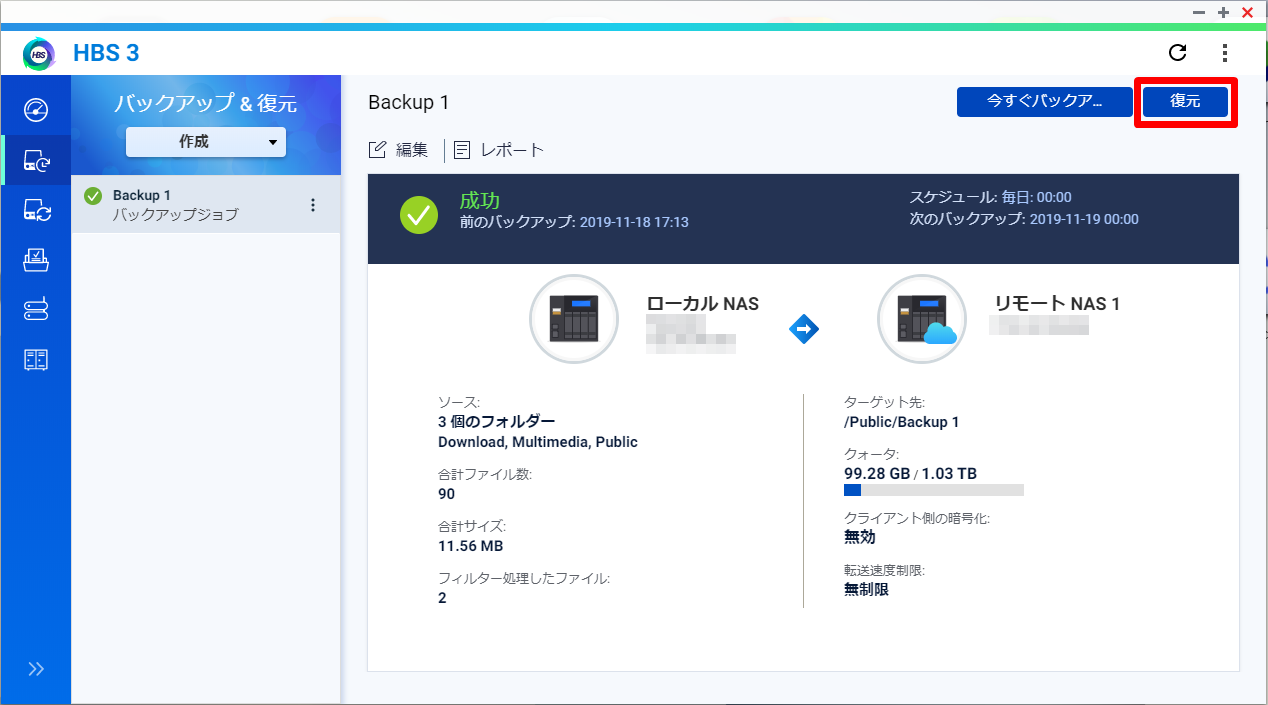The width and height of the screenshot is (1268, 705).
Task: Click the 今すぐバックアップ button
Action: 1045,102
